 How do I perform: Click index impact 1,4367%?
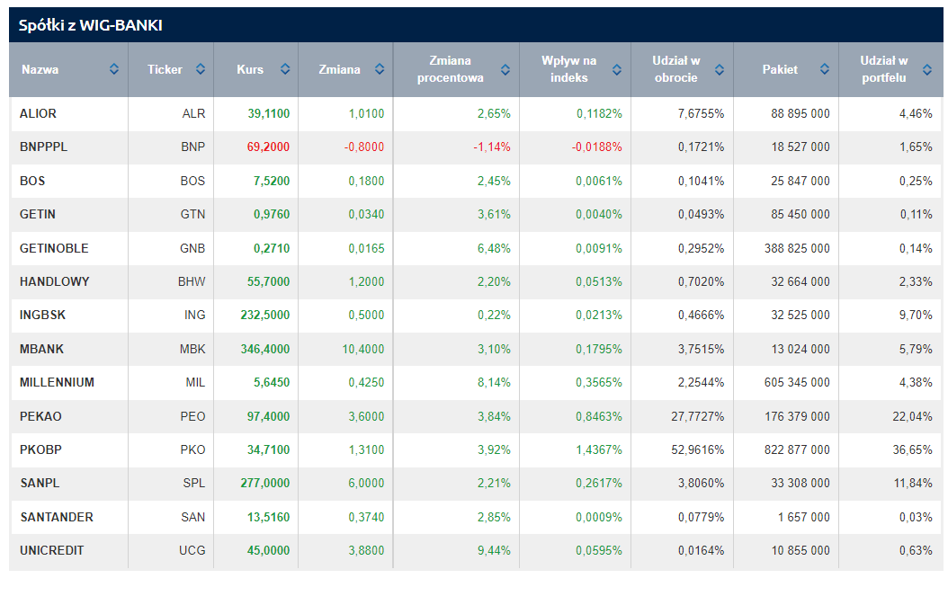pyautogui.click(x=599, y=450)
